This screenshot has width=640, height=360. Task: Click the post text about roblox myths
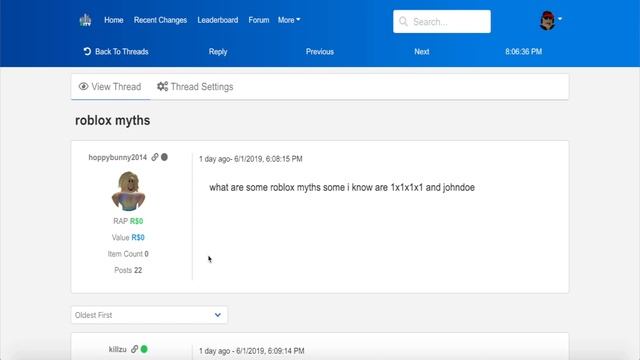342,187
